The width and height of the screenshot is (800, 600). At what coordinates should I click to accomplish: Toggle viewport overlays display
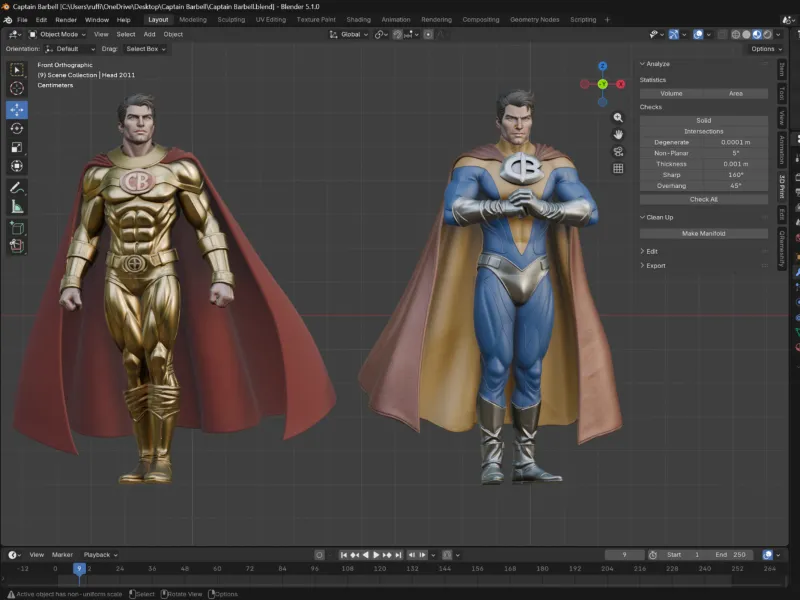point(698,35)
